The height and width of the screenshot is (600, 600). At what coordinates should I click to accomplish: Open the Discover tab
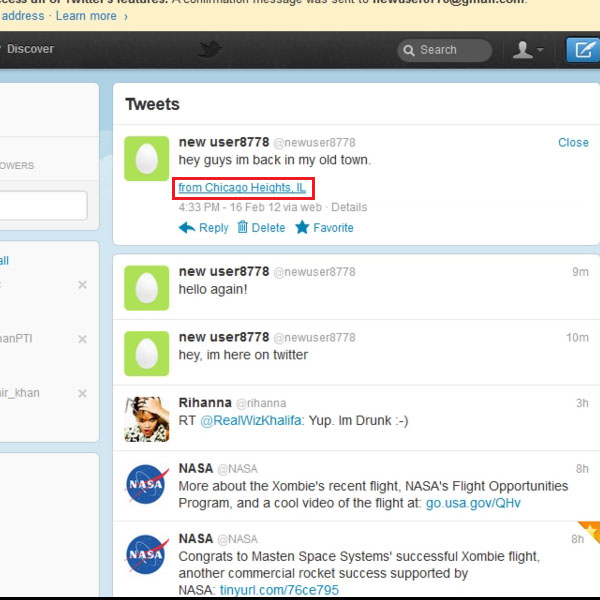click(30, 49)
